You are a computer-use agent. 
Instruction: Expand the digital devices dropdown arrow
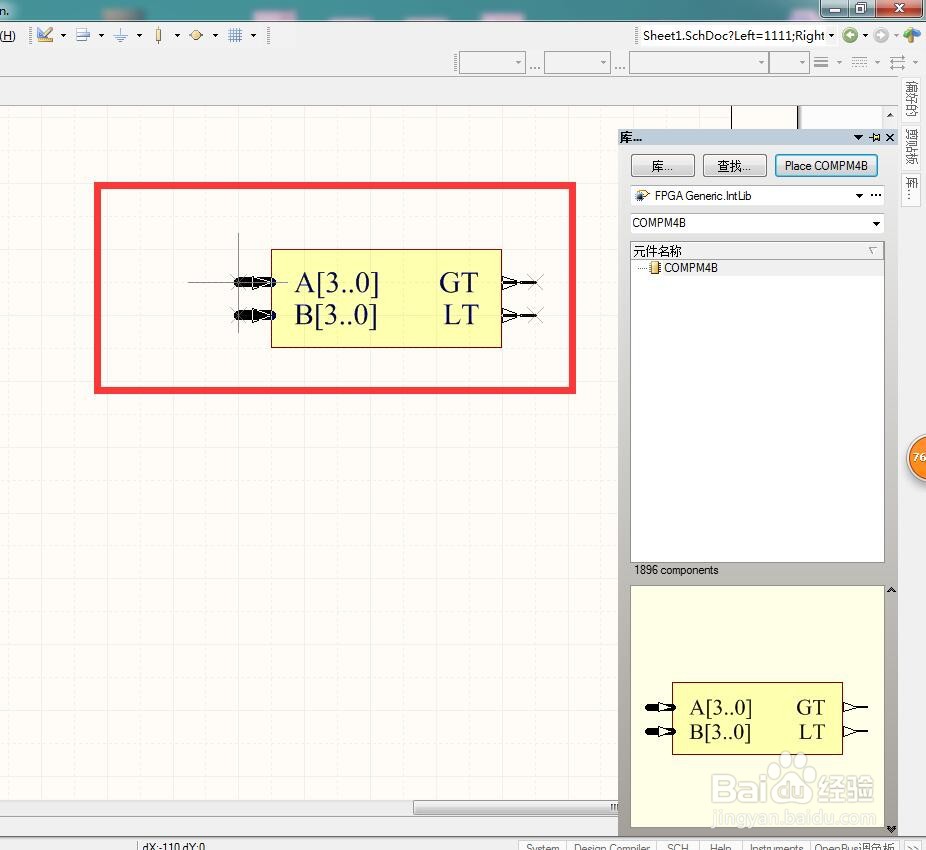177,35
